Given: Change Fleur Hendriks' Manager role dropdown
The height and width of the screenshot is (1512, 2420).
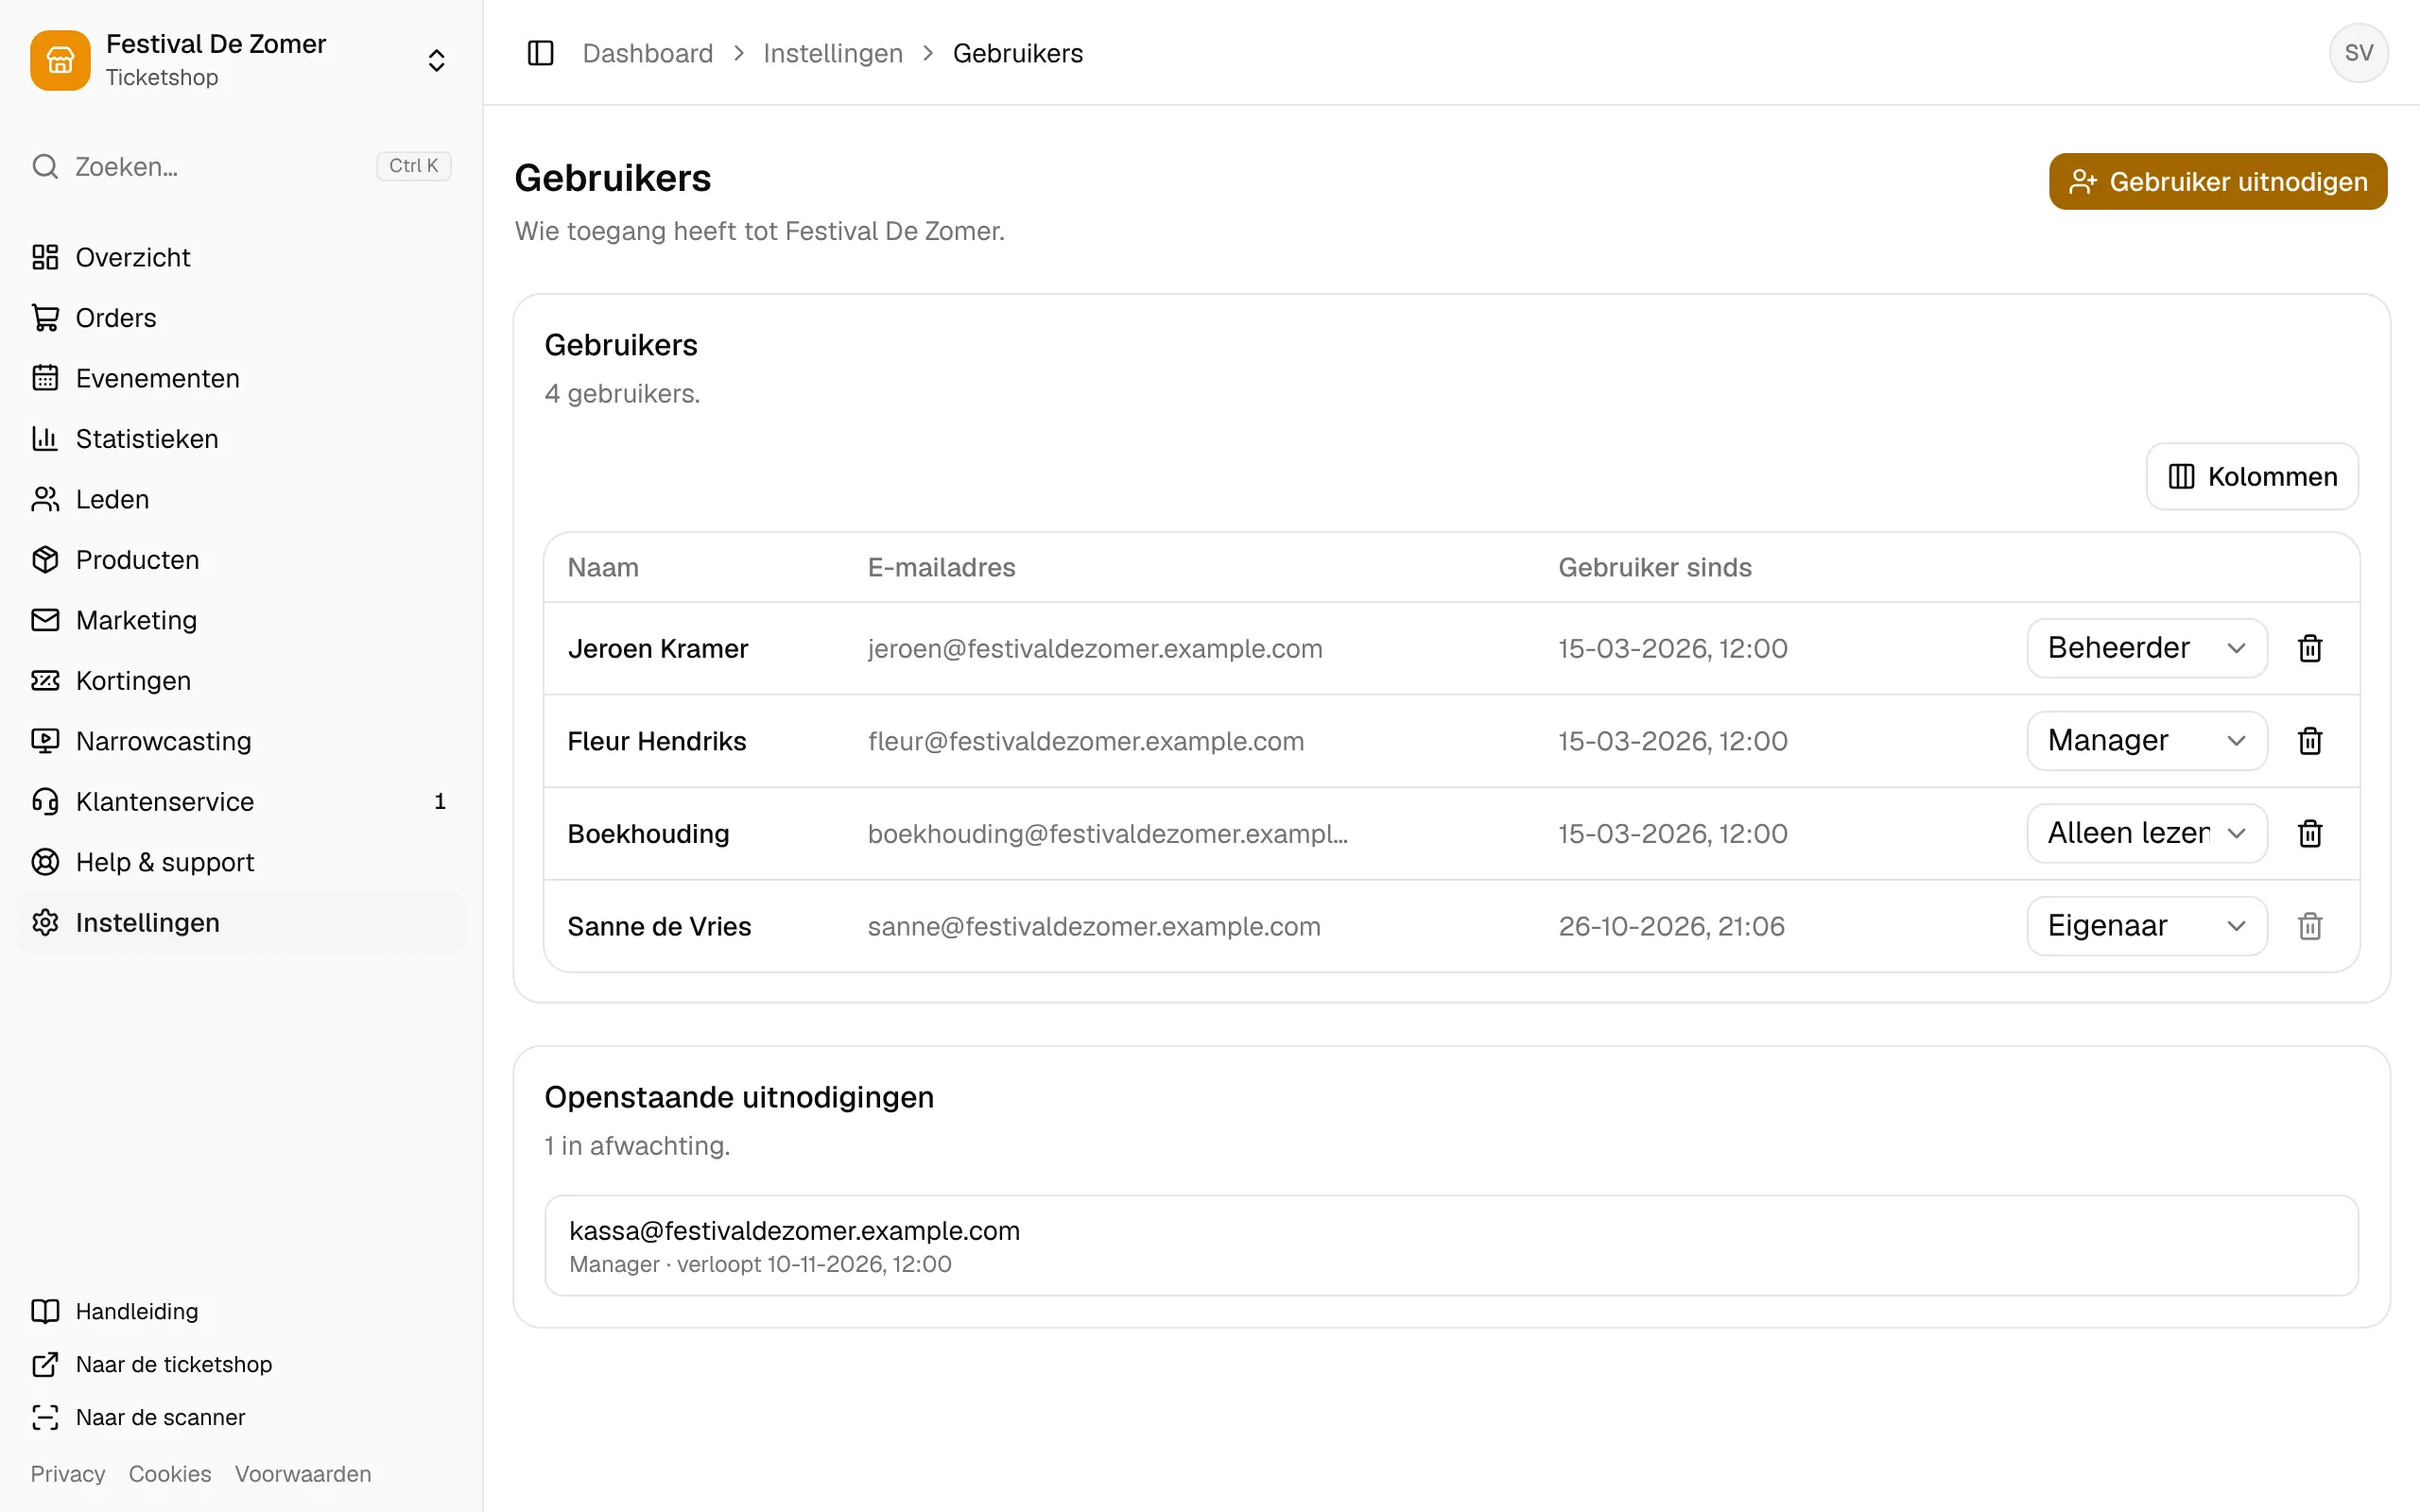Looking at the screenshot, I should pyautogui.click(x=2147, y=741).
